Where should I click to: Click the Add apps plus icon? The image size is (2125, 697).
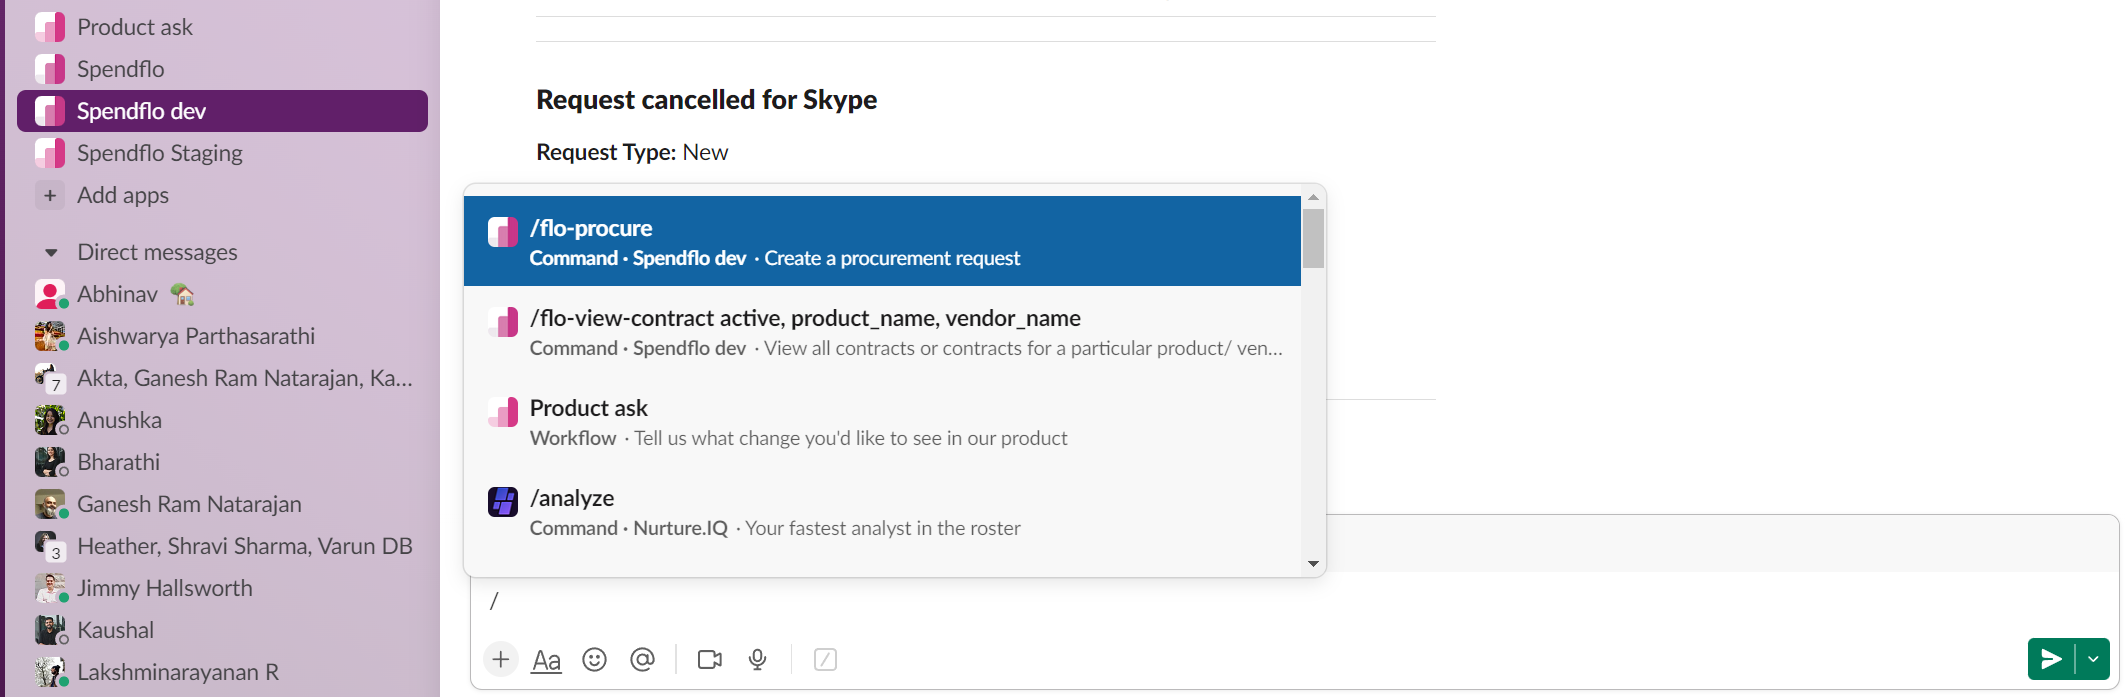click(x=50, y=195)
